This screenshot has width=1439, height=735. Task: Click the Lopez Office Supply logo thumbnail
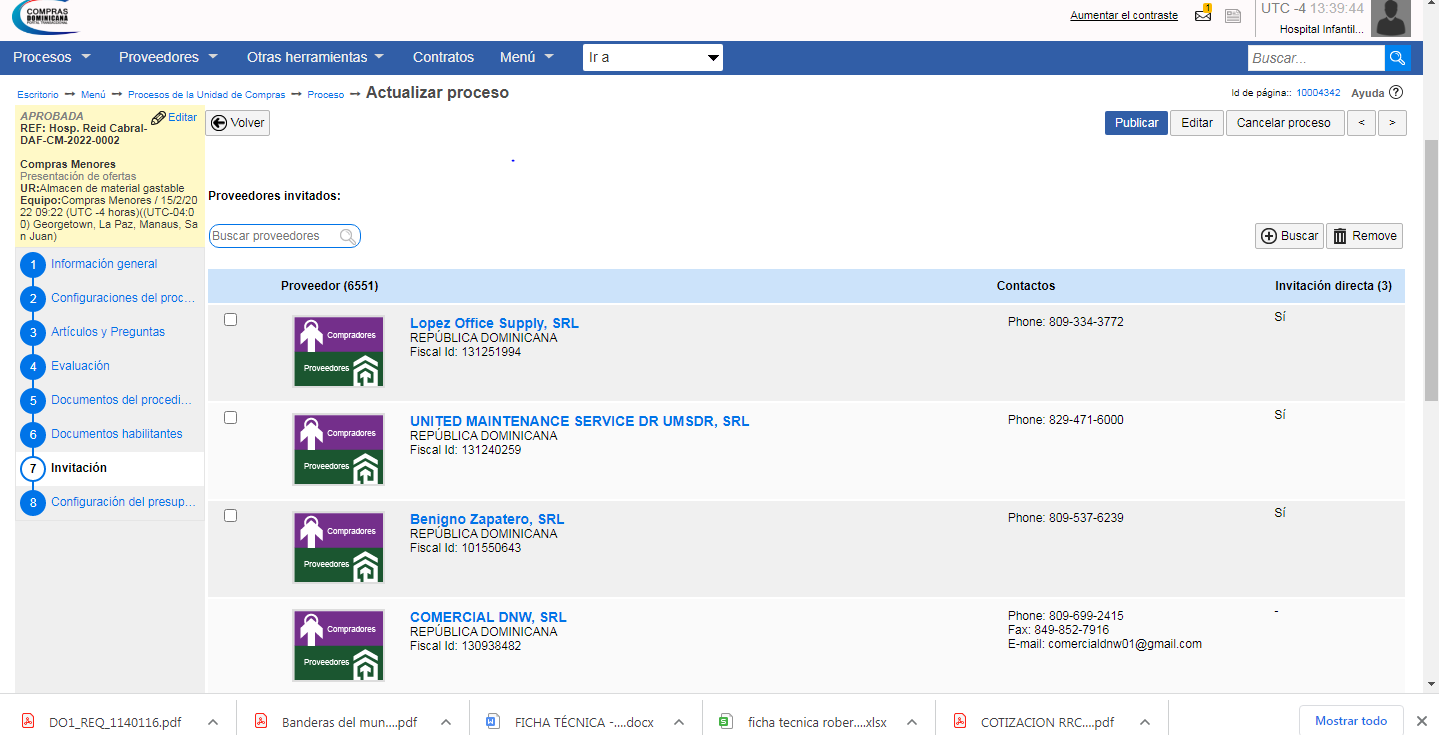pyautogui.click(x=338, y=351)
